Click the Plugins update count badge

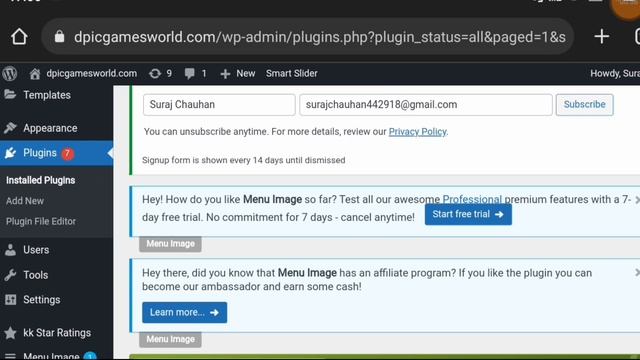pyautogui.click(x=67, y=153)
